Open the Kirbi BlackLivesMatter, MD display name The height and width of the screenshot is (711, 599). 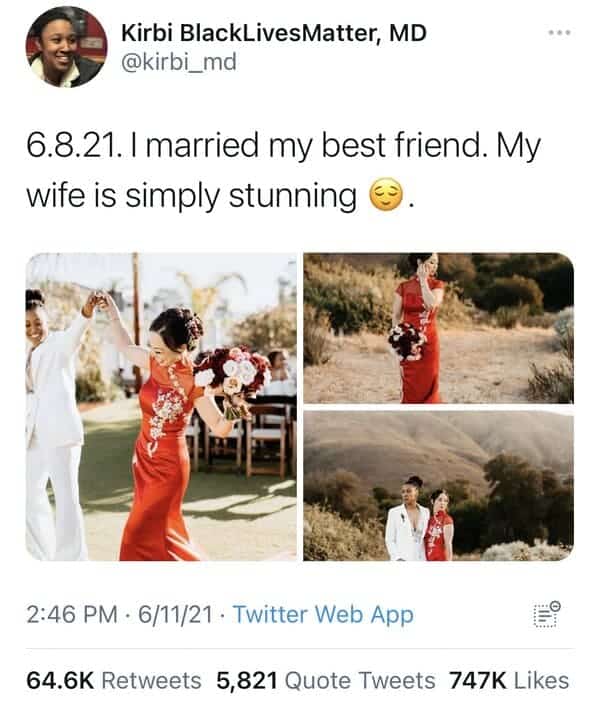pyautogui.click(x=274, y=33)
